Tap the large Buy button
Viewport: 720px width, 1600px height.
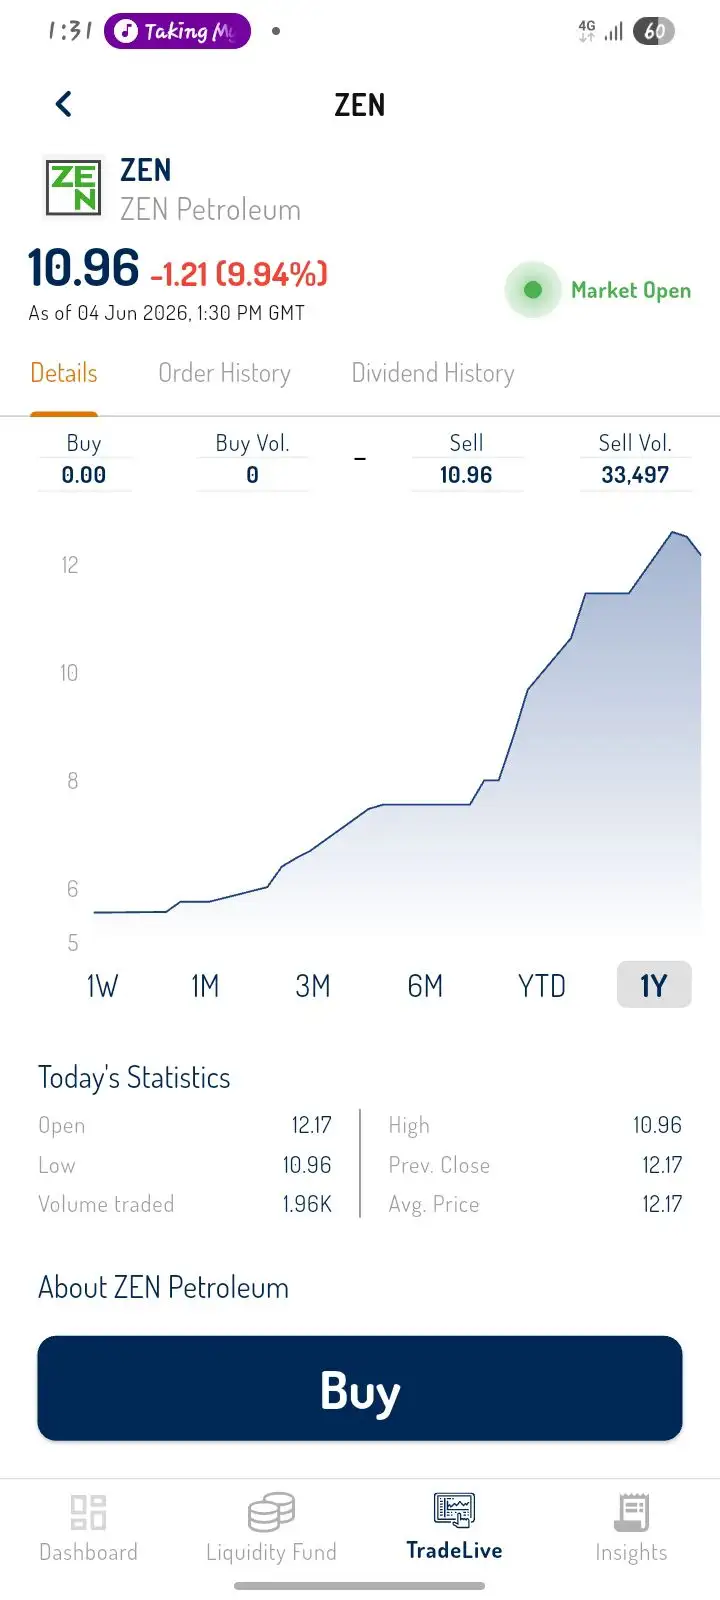pos(360,1389)
